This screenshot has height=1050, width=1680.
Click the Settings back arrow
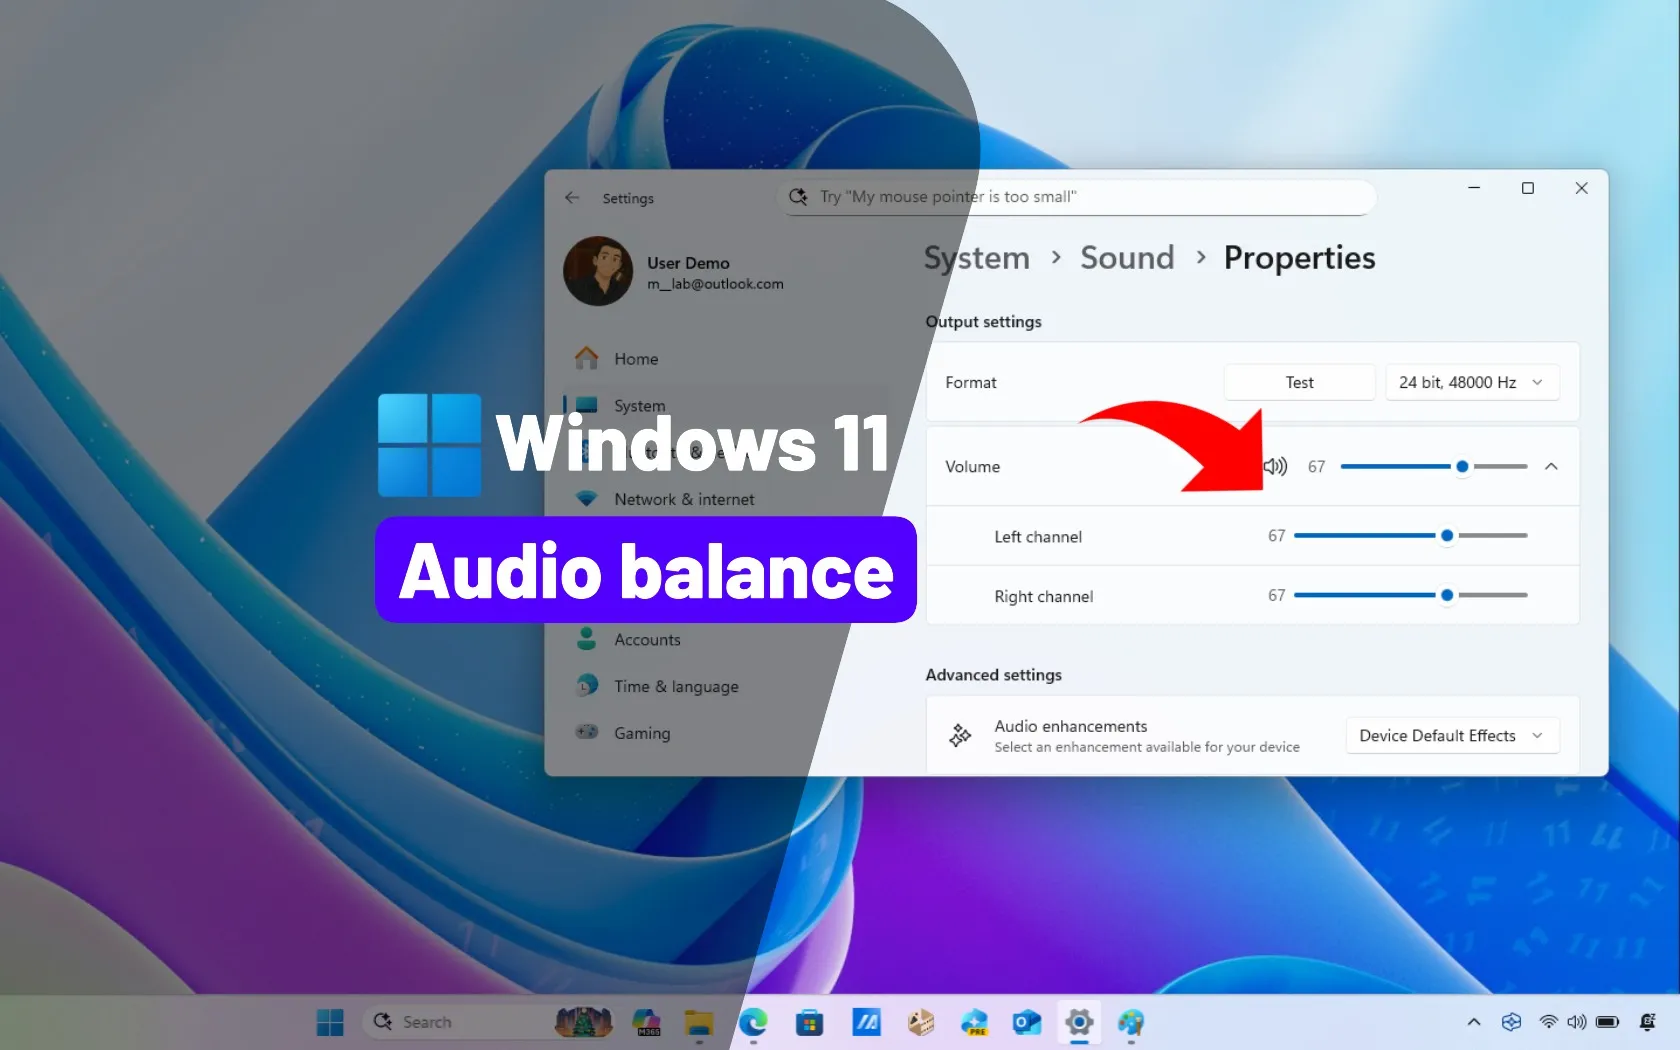[572, 198]
